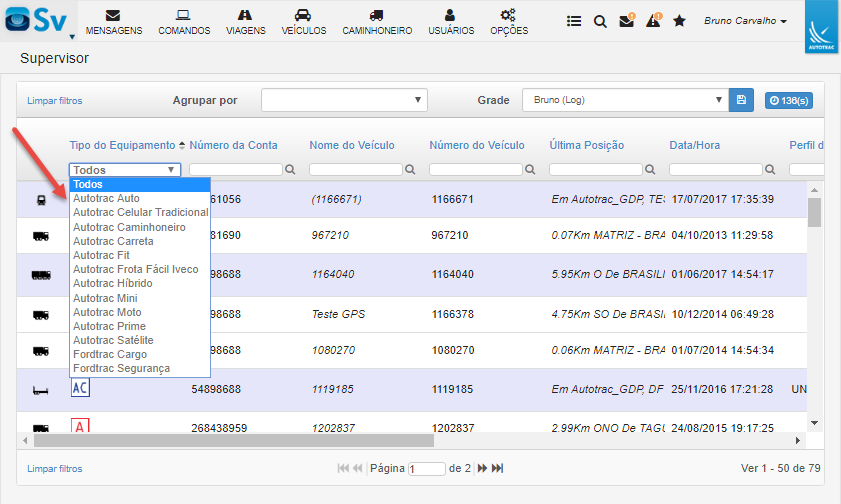Viewport: 841px width, 504px height.
Task: Sort by Tipo do Equipamento column
Action: pos(122,145)
